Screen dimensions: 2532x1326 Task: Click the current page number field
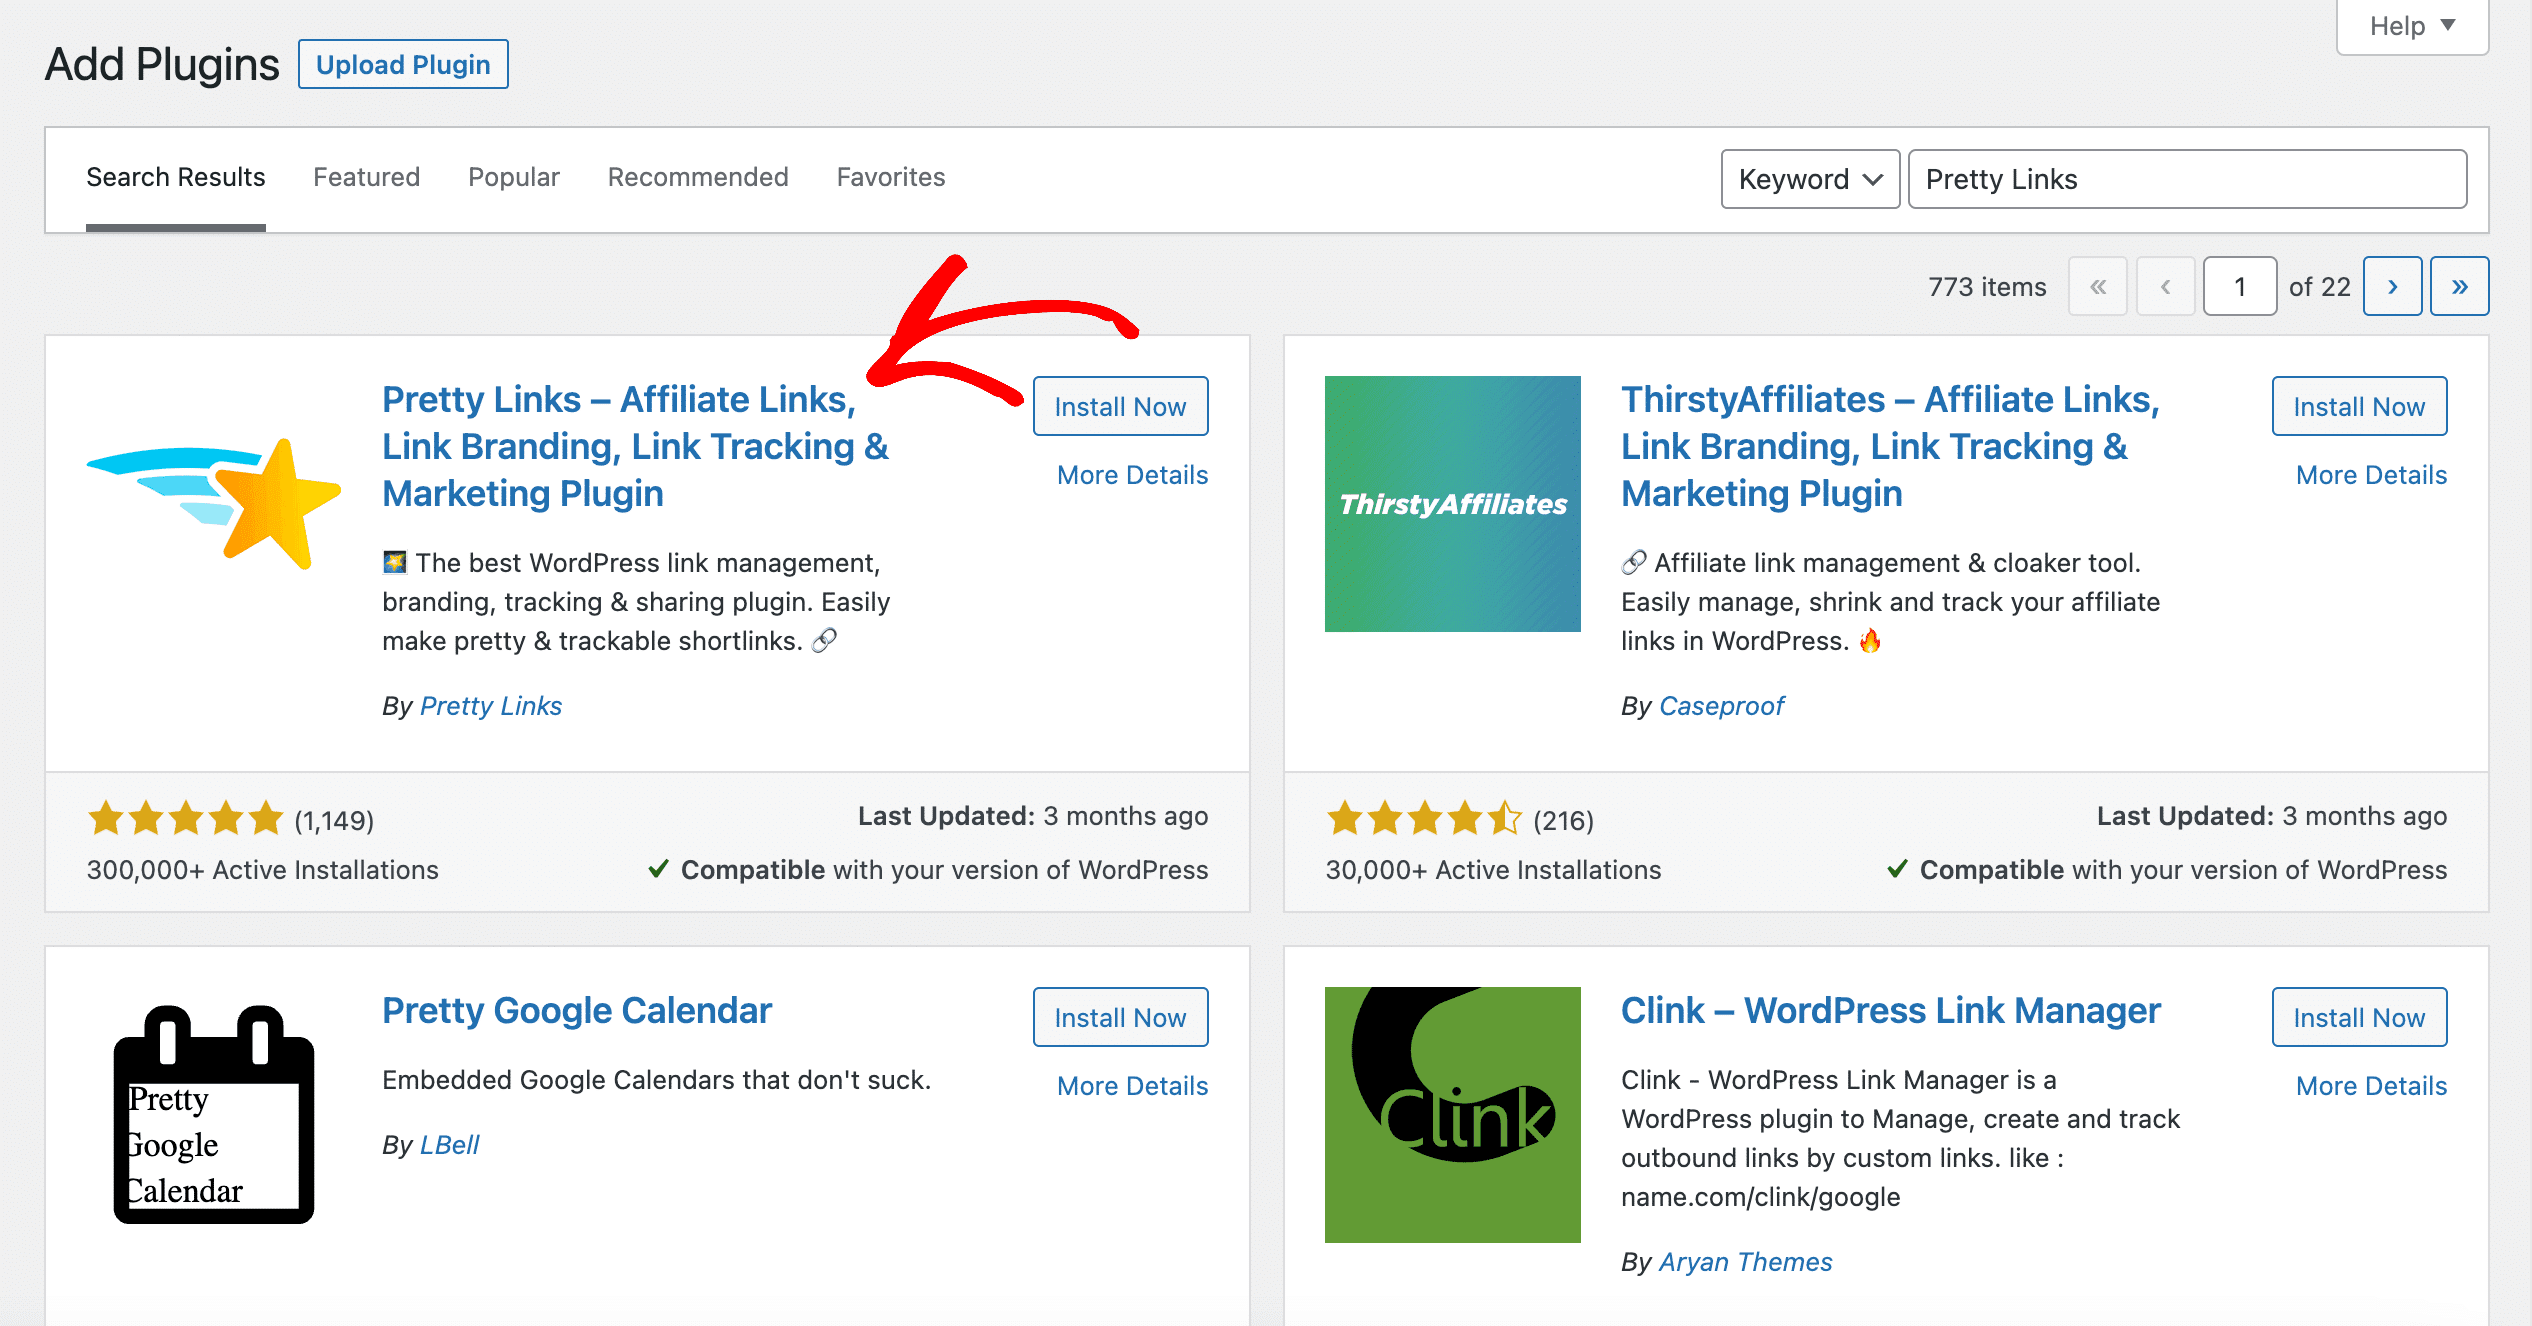(2240, 287)
